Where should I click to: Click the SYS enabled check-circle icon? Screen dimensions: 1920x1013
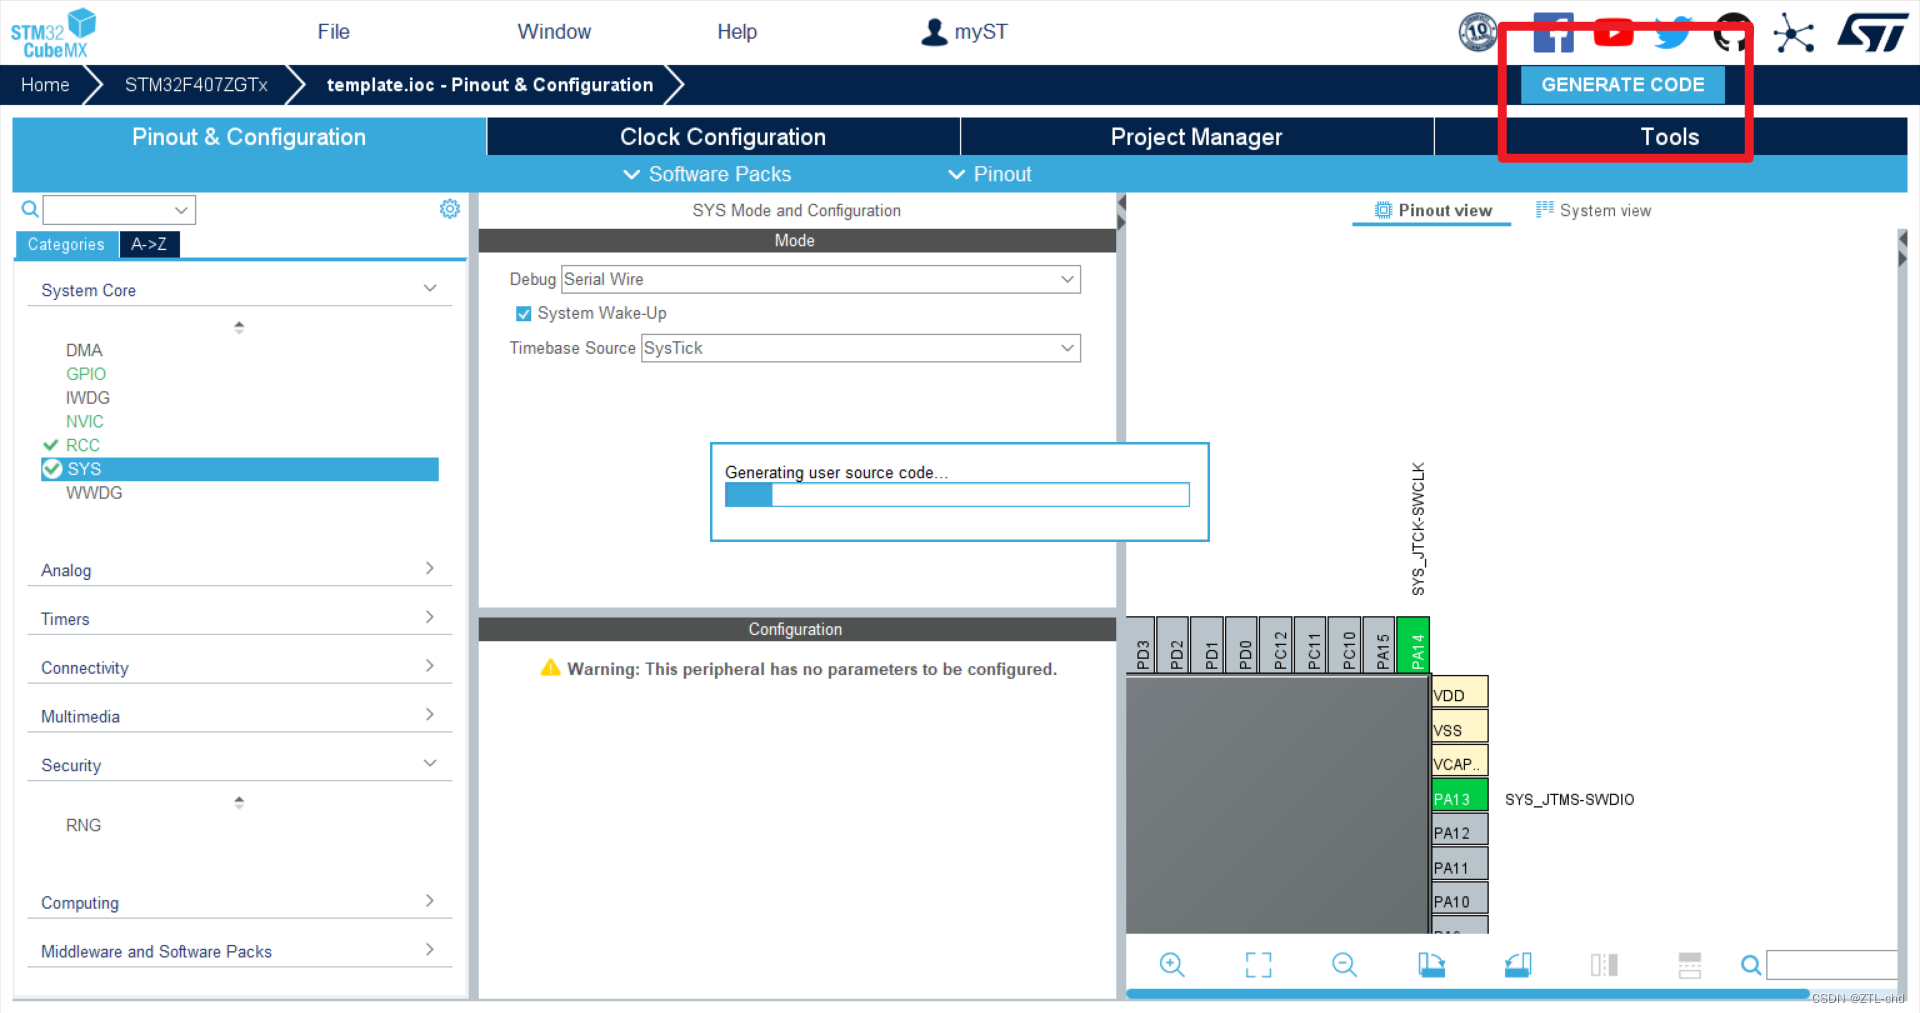pyautogui.click(x=53, y=469)
